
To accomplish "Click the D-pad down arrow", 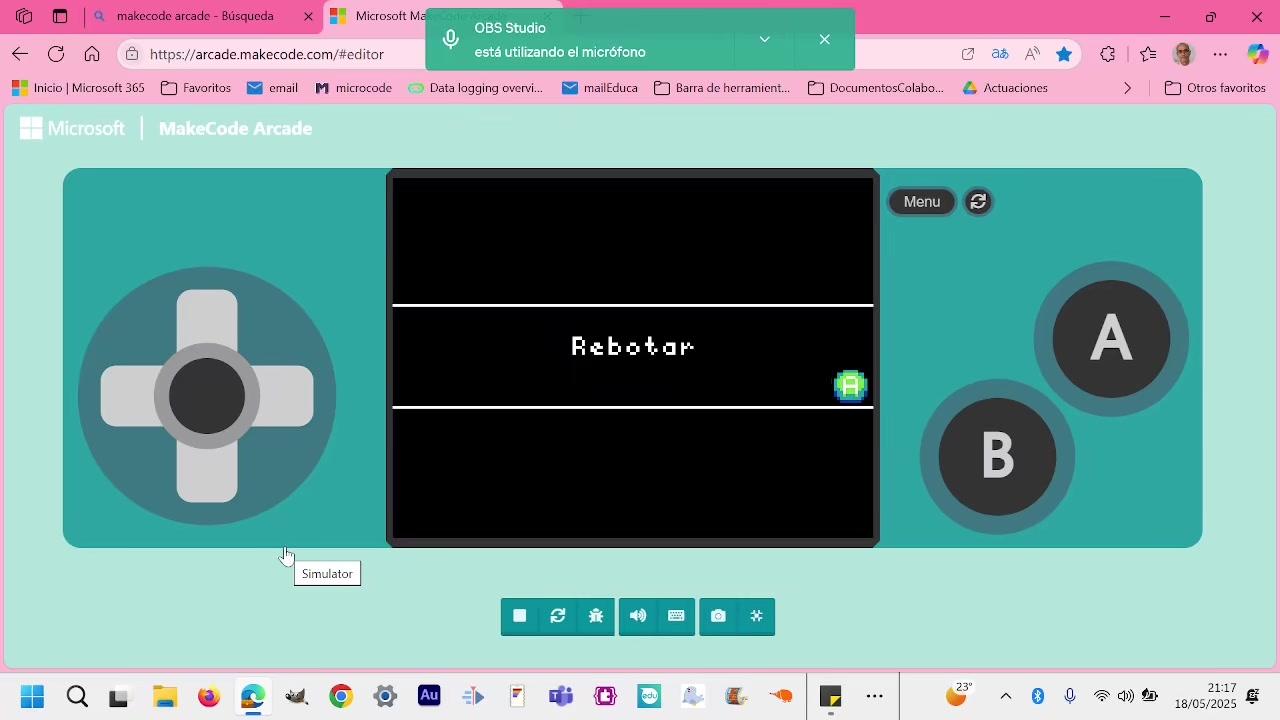I will coord(207,474).
